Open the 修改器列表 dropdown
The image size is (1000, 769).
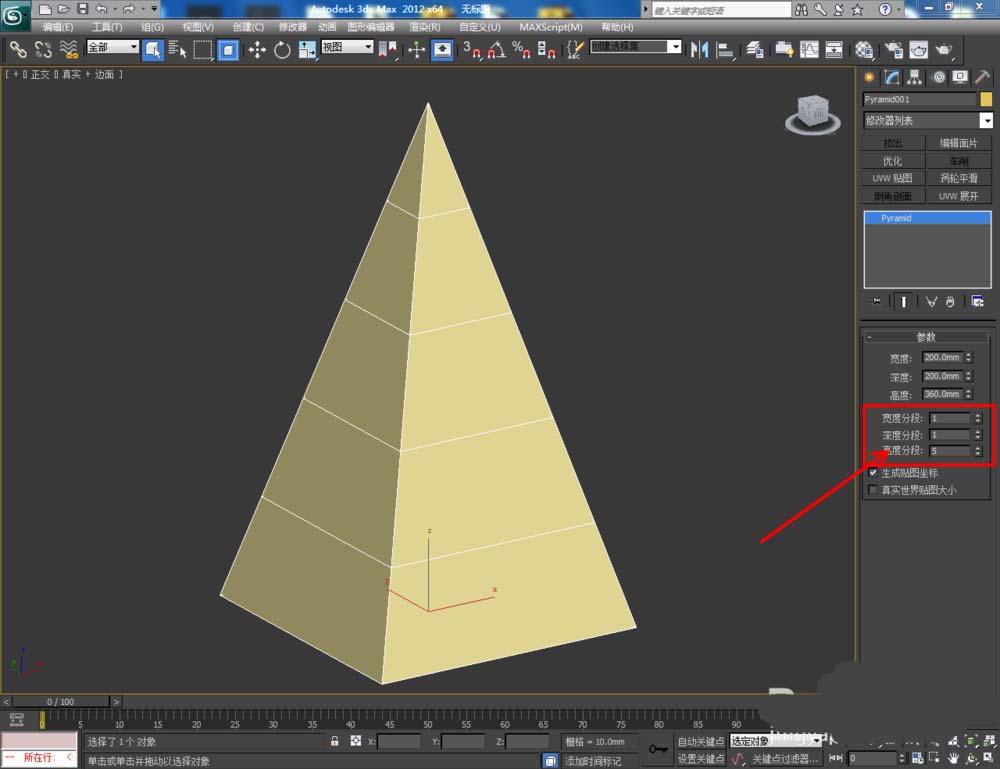click(927, 121)
